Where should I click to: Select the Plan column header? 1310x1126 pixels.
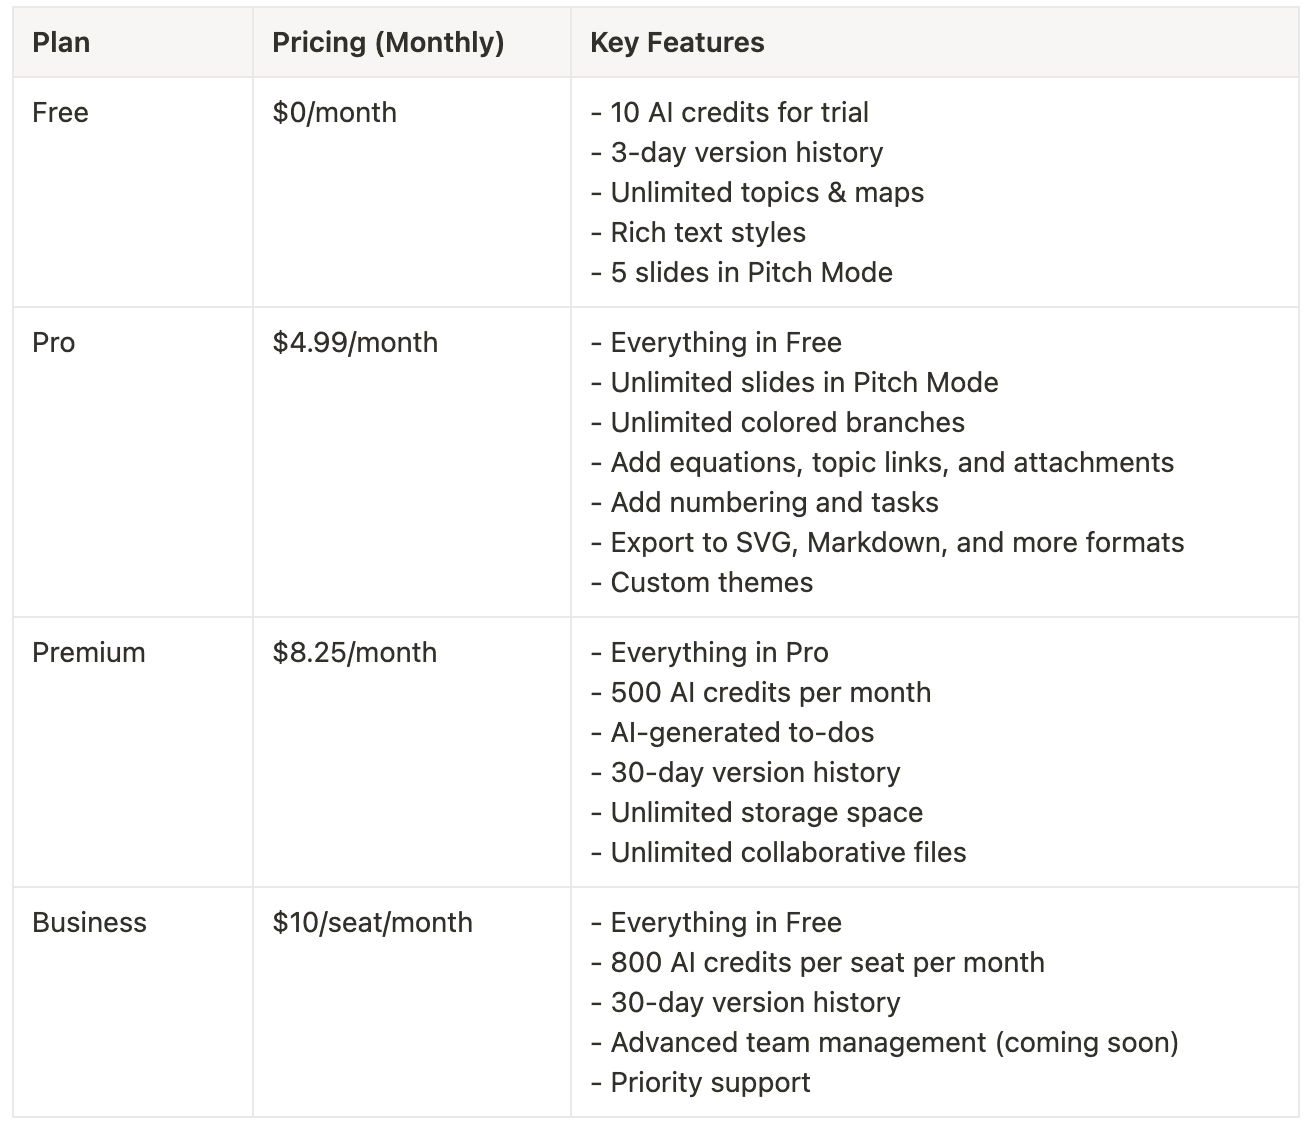132,43
